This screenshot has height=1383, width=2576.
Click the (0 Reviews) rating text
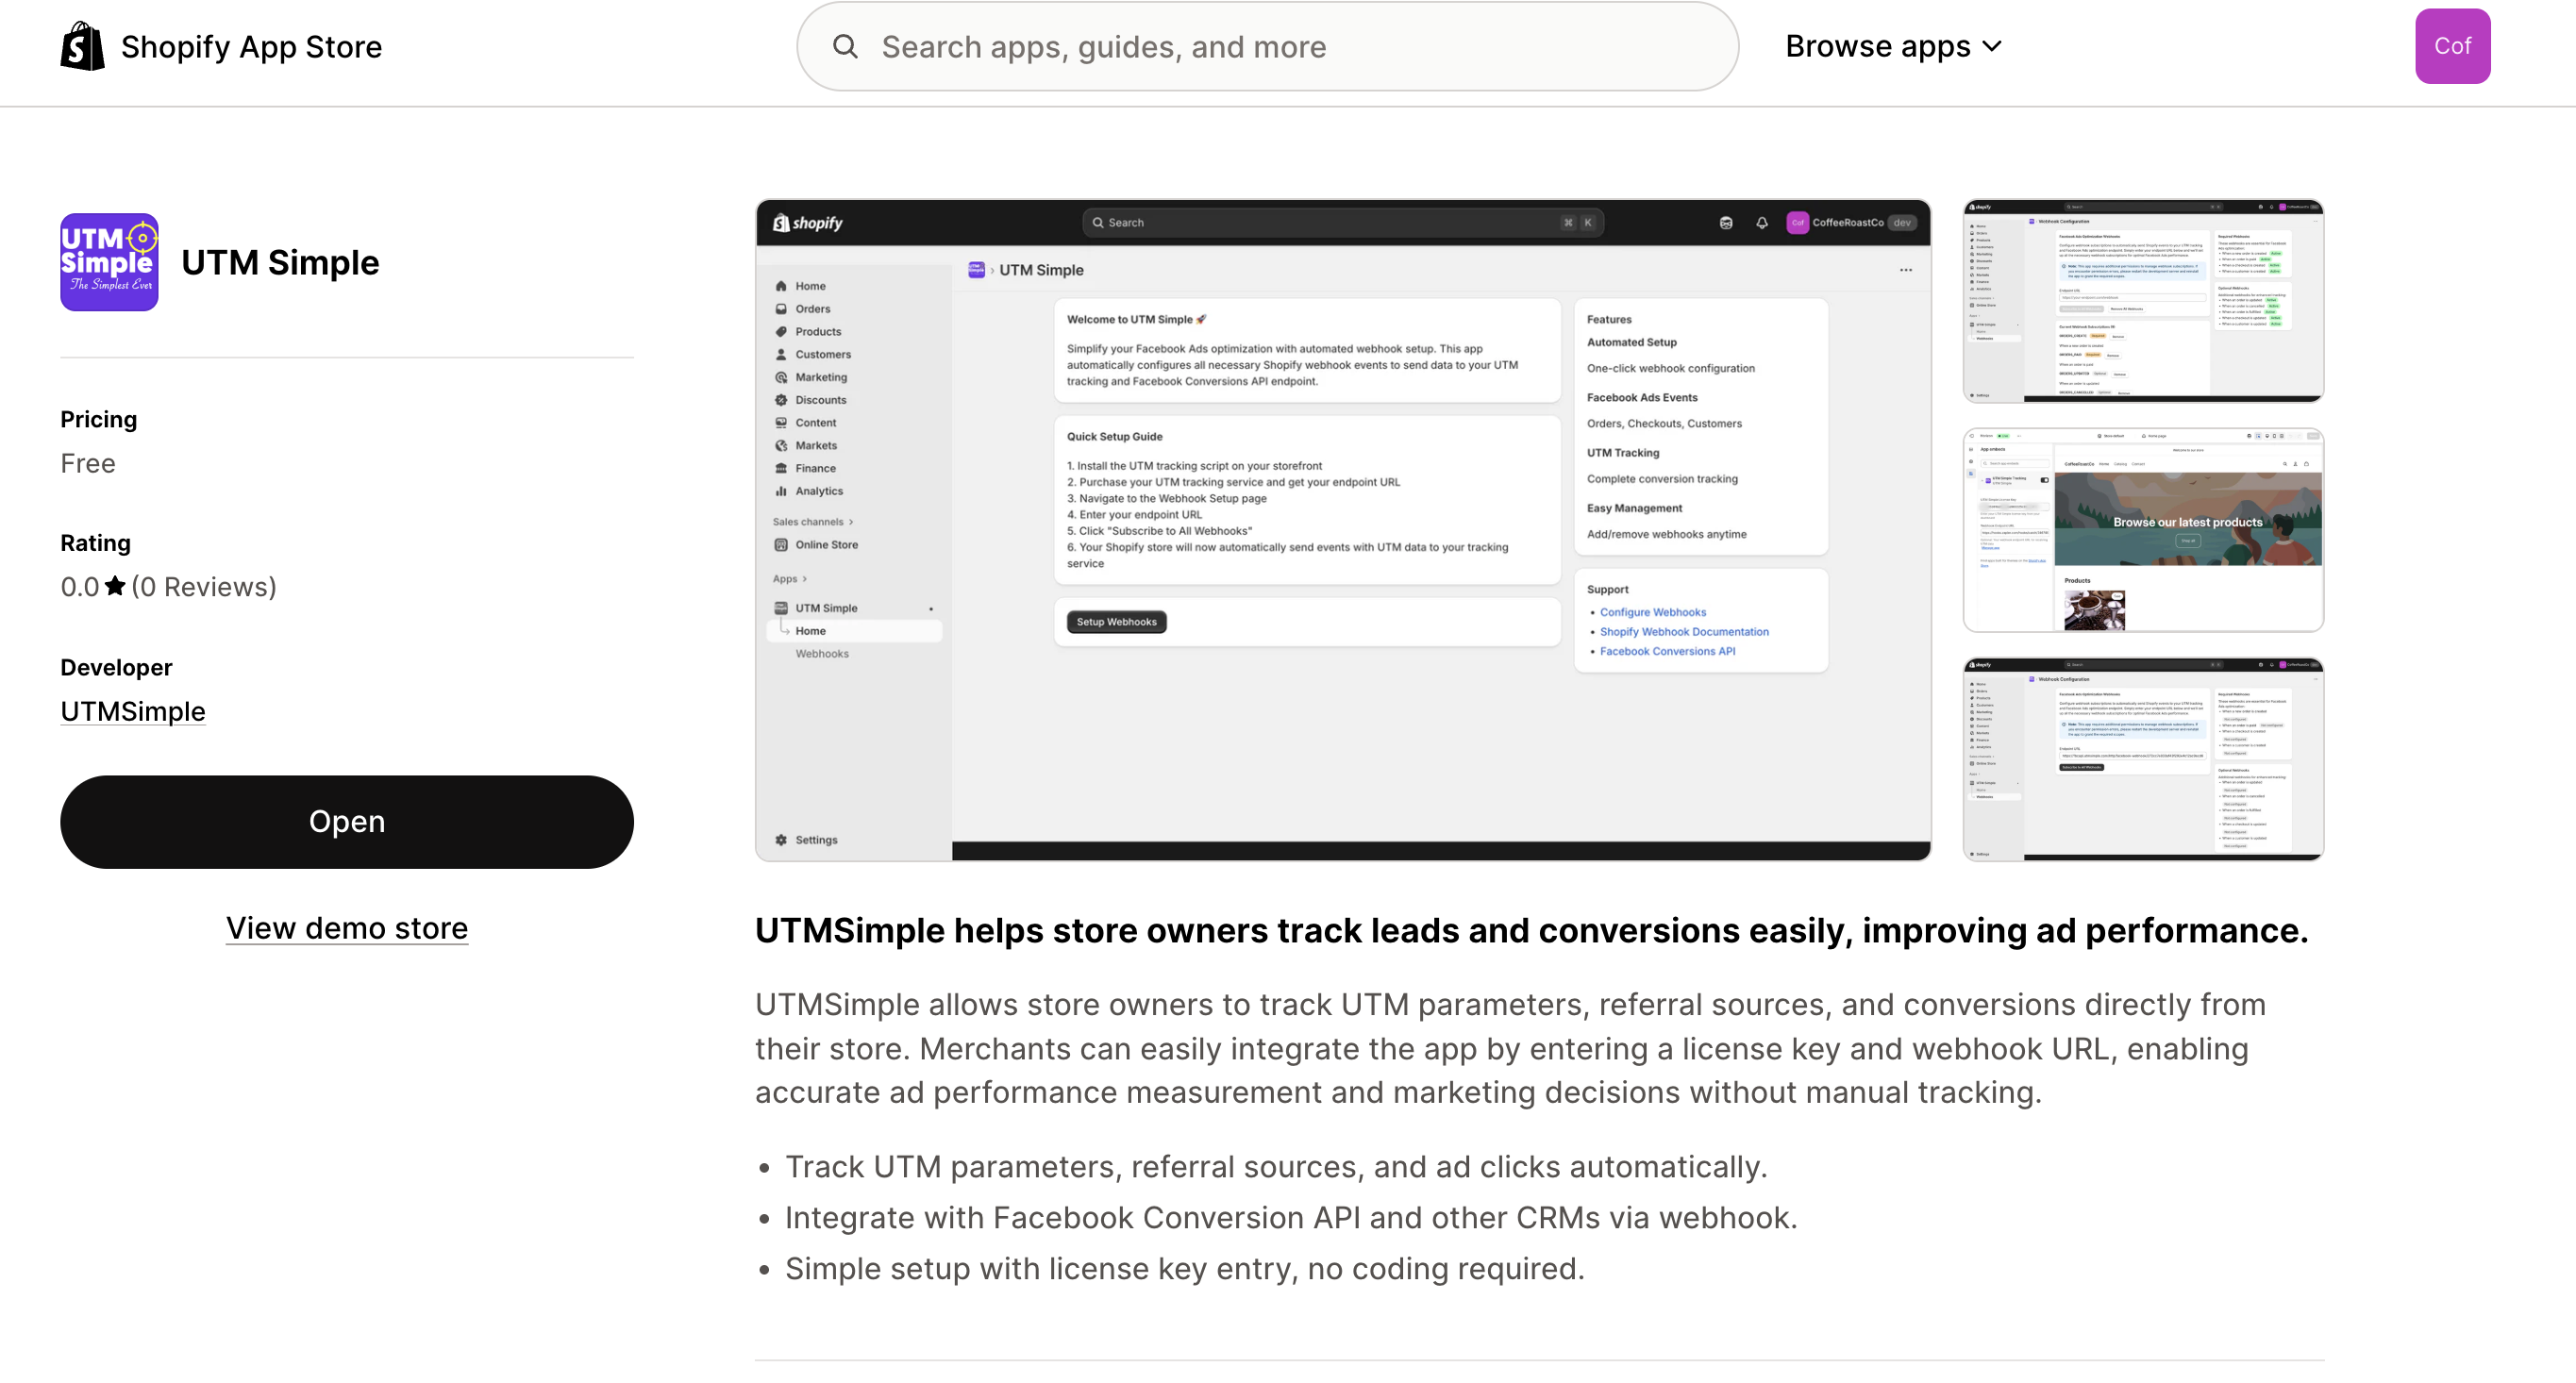coord(204,587)
